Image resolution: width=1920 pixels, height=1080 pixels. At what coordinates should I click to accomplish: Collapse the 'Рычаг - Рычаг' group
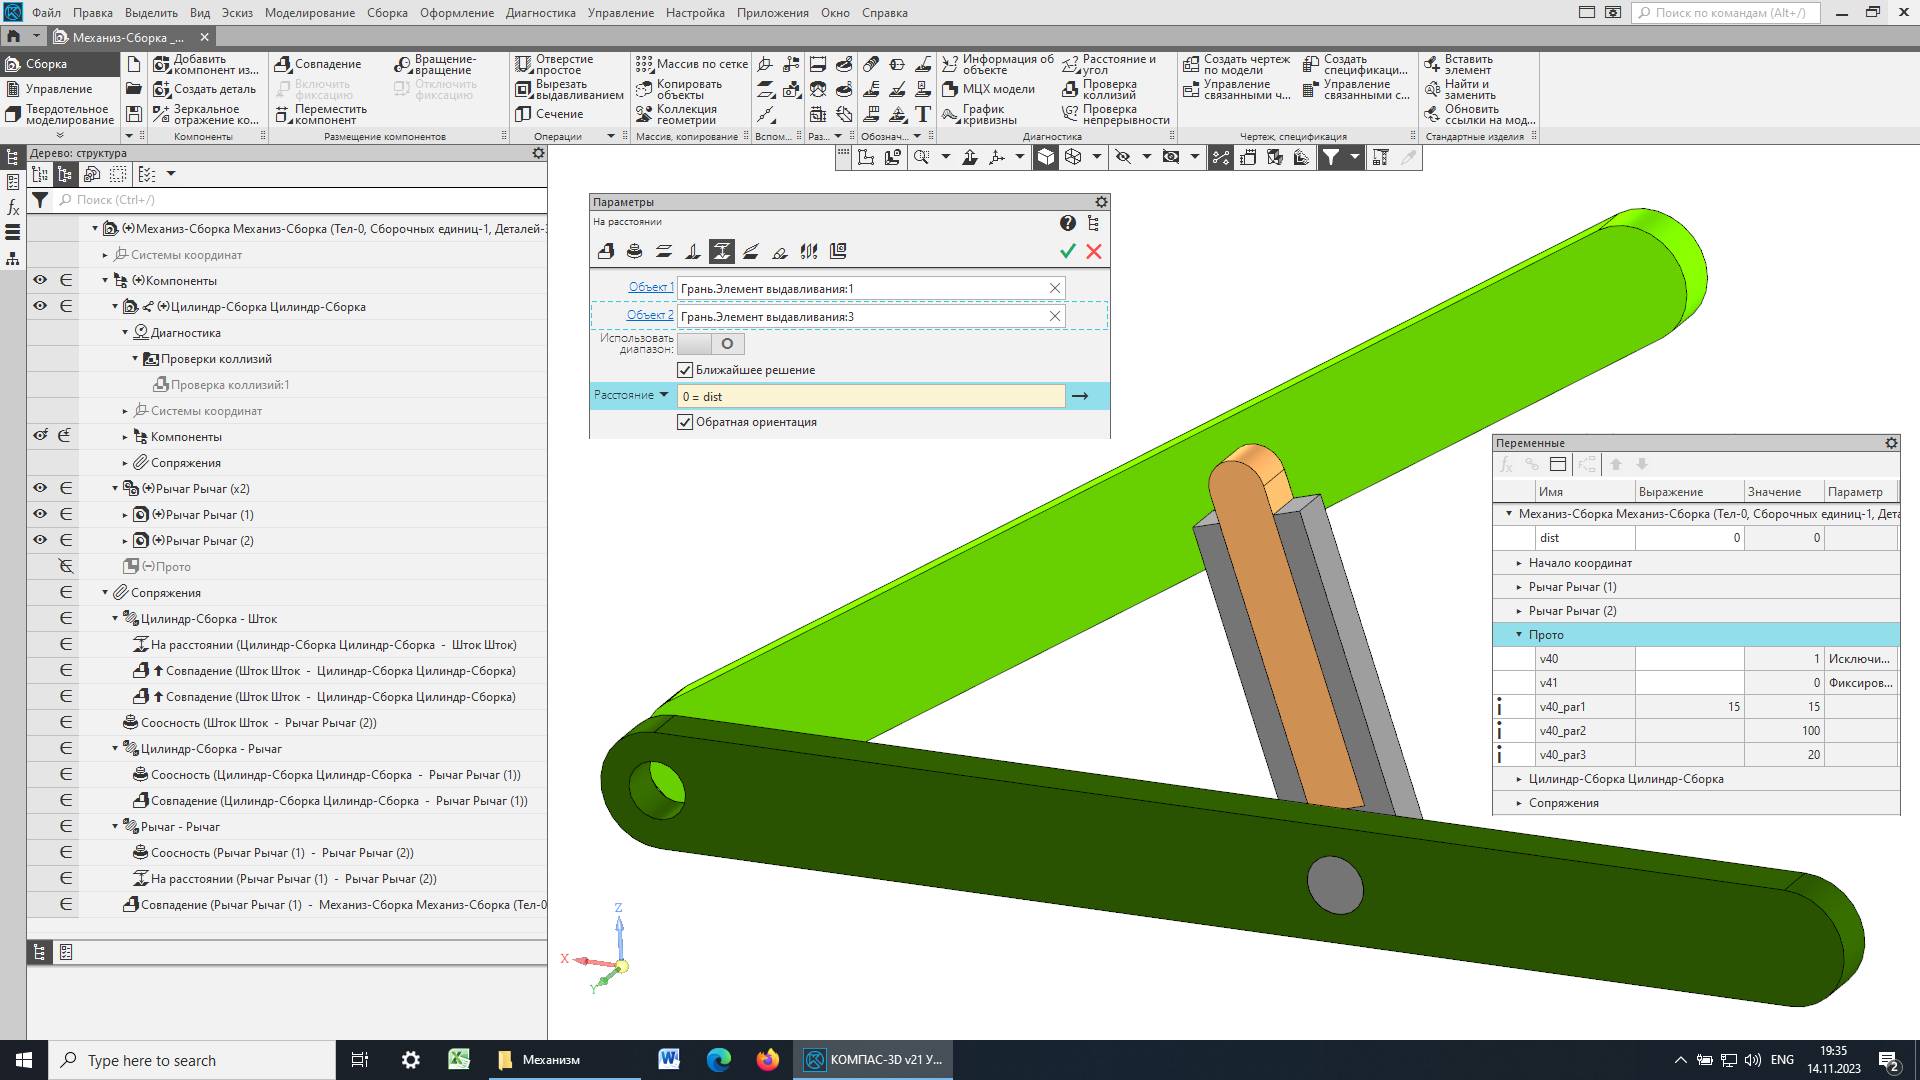tap(115, 827)
